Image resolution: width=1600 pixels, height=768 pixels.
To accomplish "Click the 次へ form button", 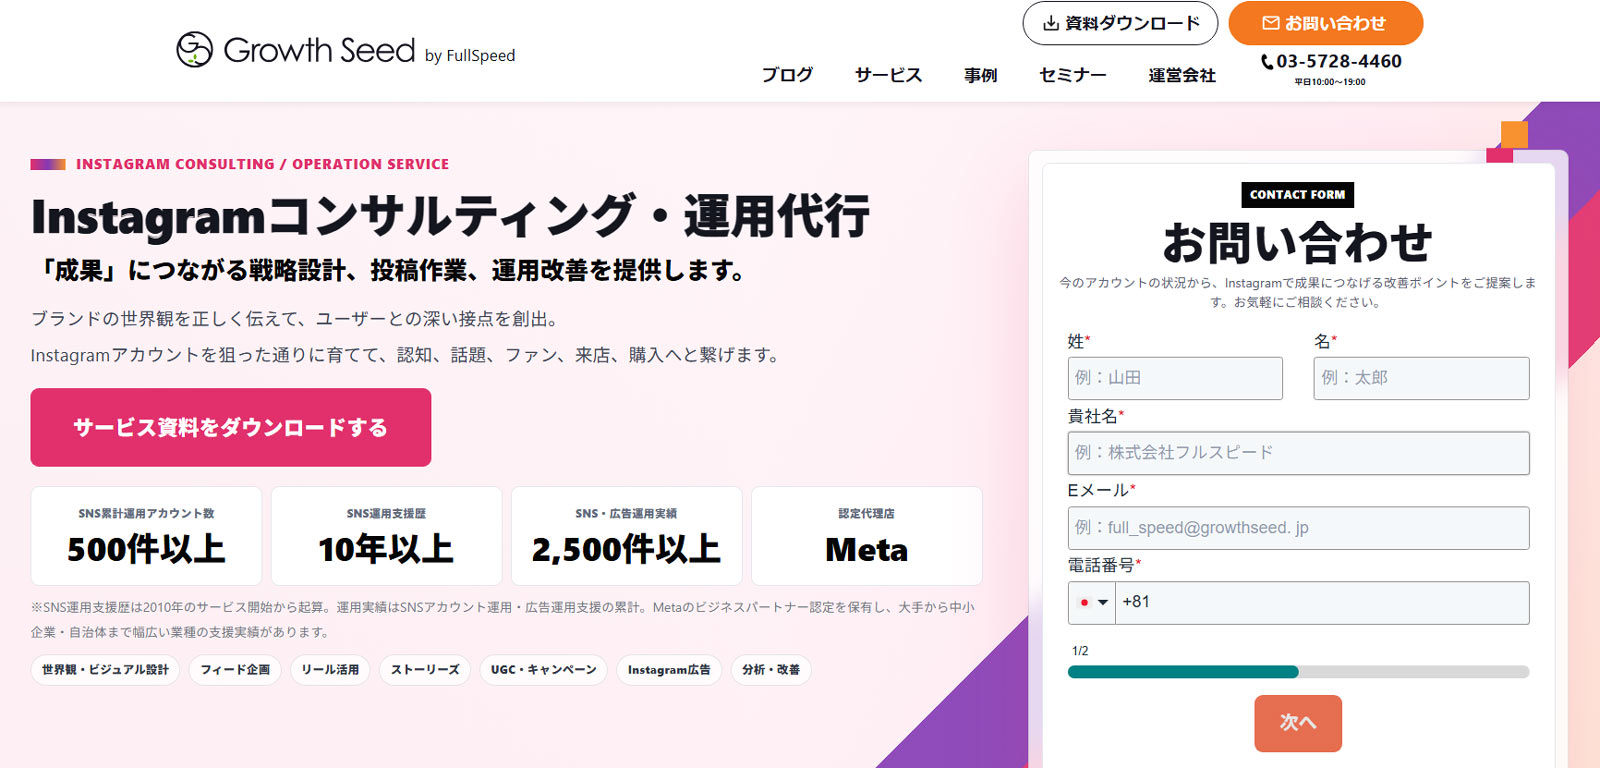I will coord(1298,722).
